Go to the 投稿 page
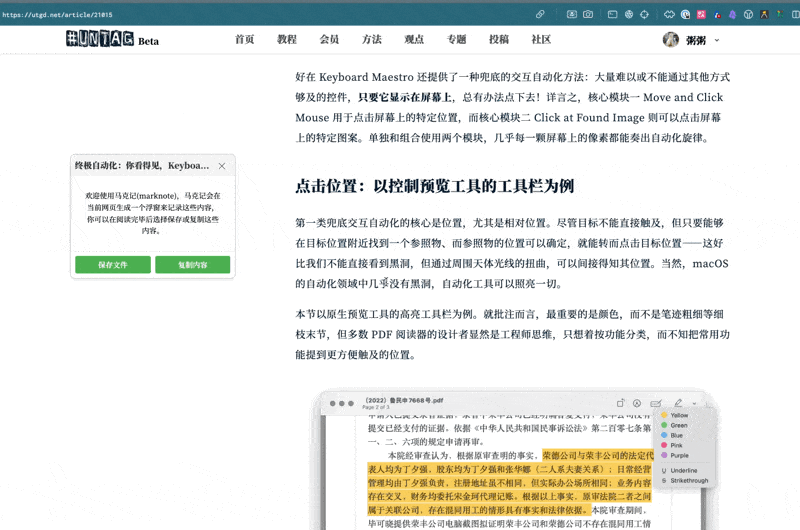Image resolution: width=800 pixels, height=530 pixels. [x=498, y=39]
